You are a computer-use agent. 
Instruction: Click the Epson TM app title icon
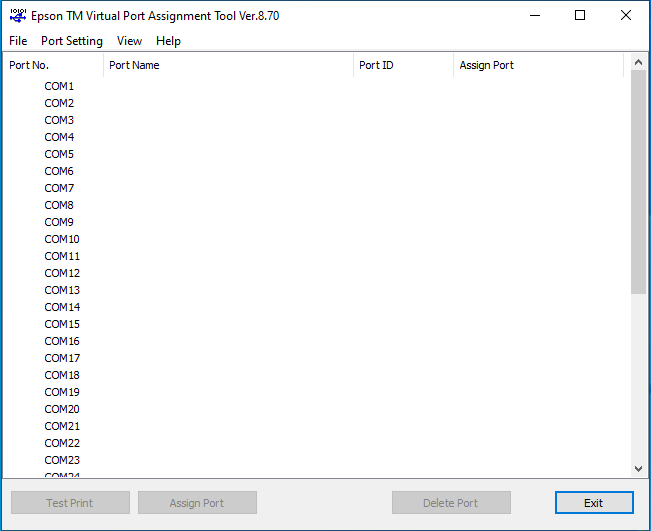pyautogui.click(x=18, y=16)
